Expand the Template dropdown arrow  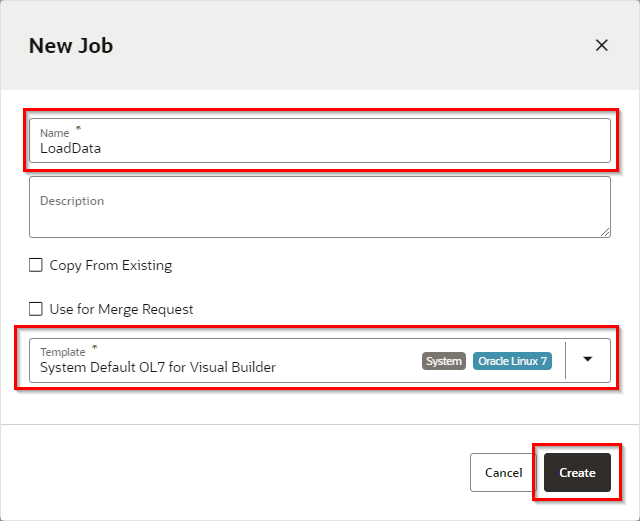point(588,361)
